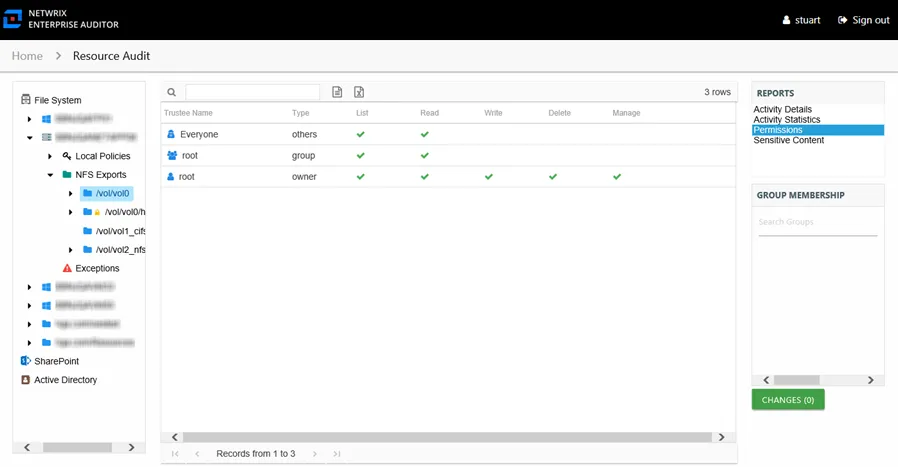Open the Sensitive Content report
The image size is (898, 467).
point(789,140)
